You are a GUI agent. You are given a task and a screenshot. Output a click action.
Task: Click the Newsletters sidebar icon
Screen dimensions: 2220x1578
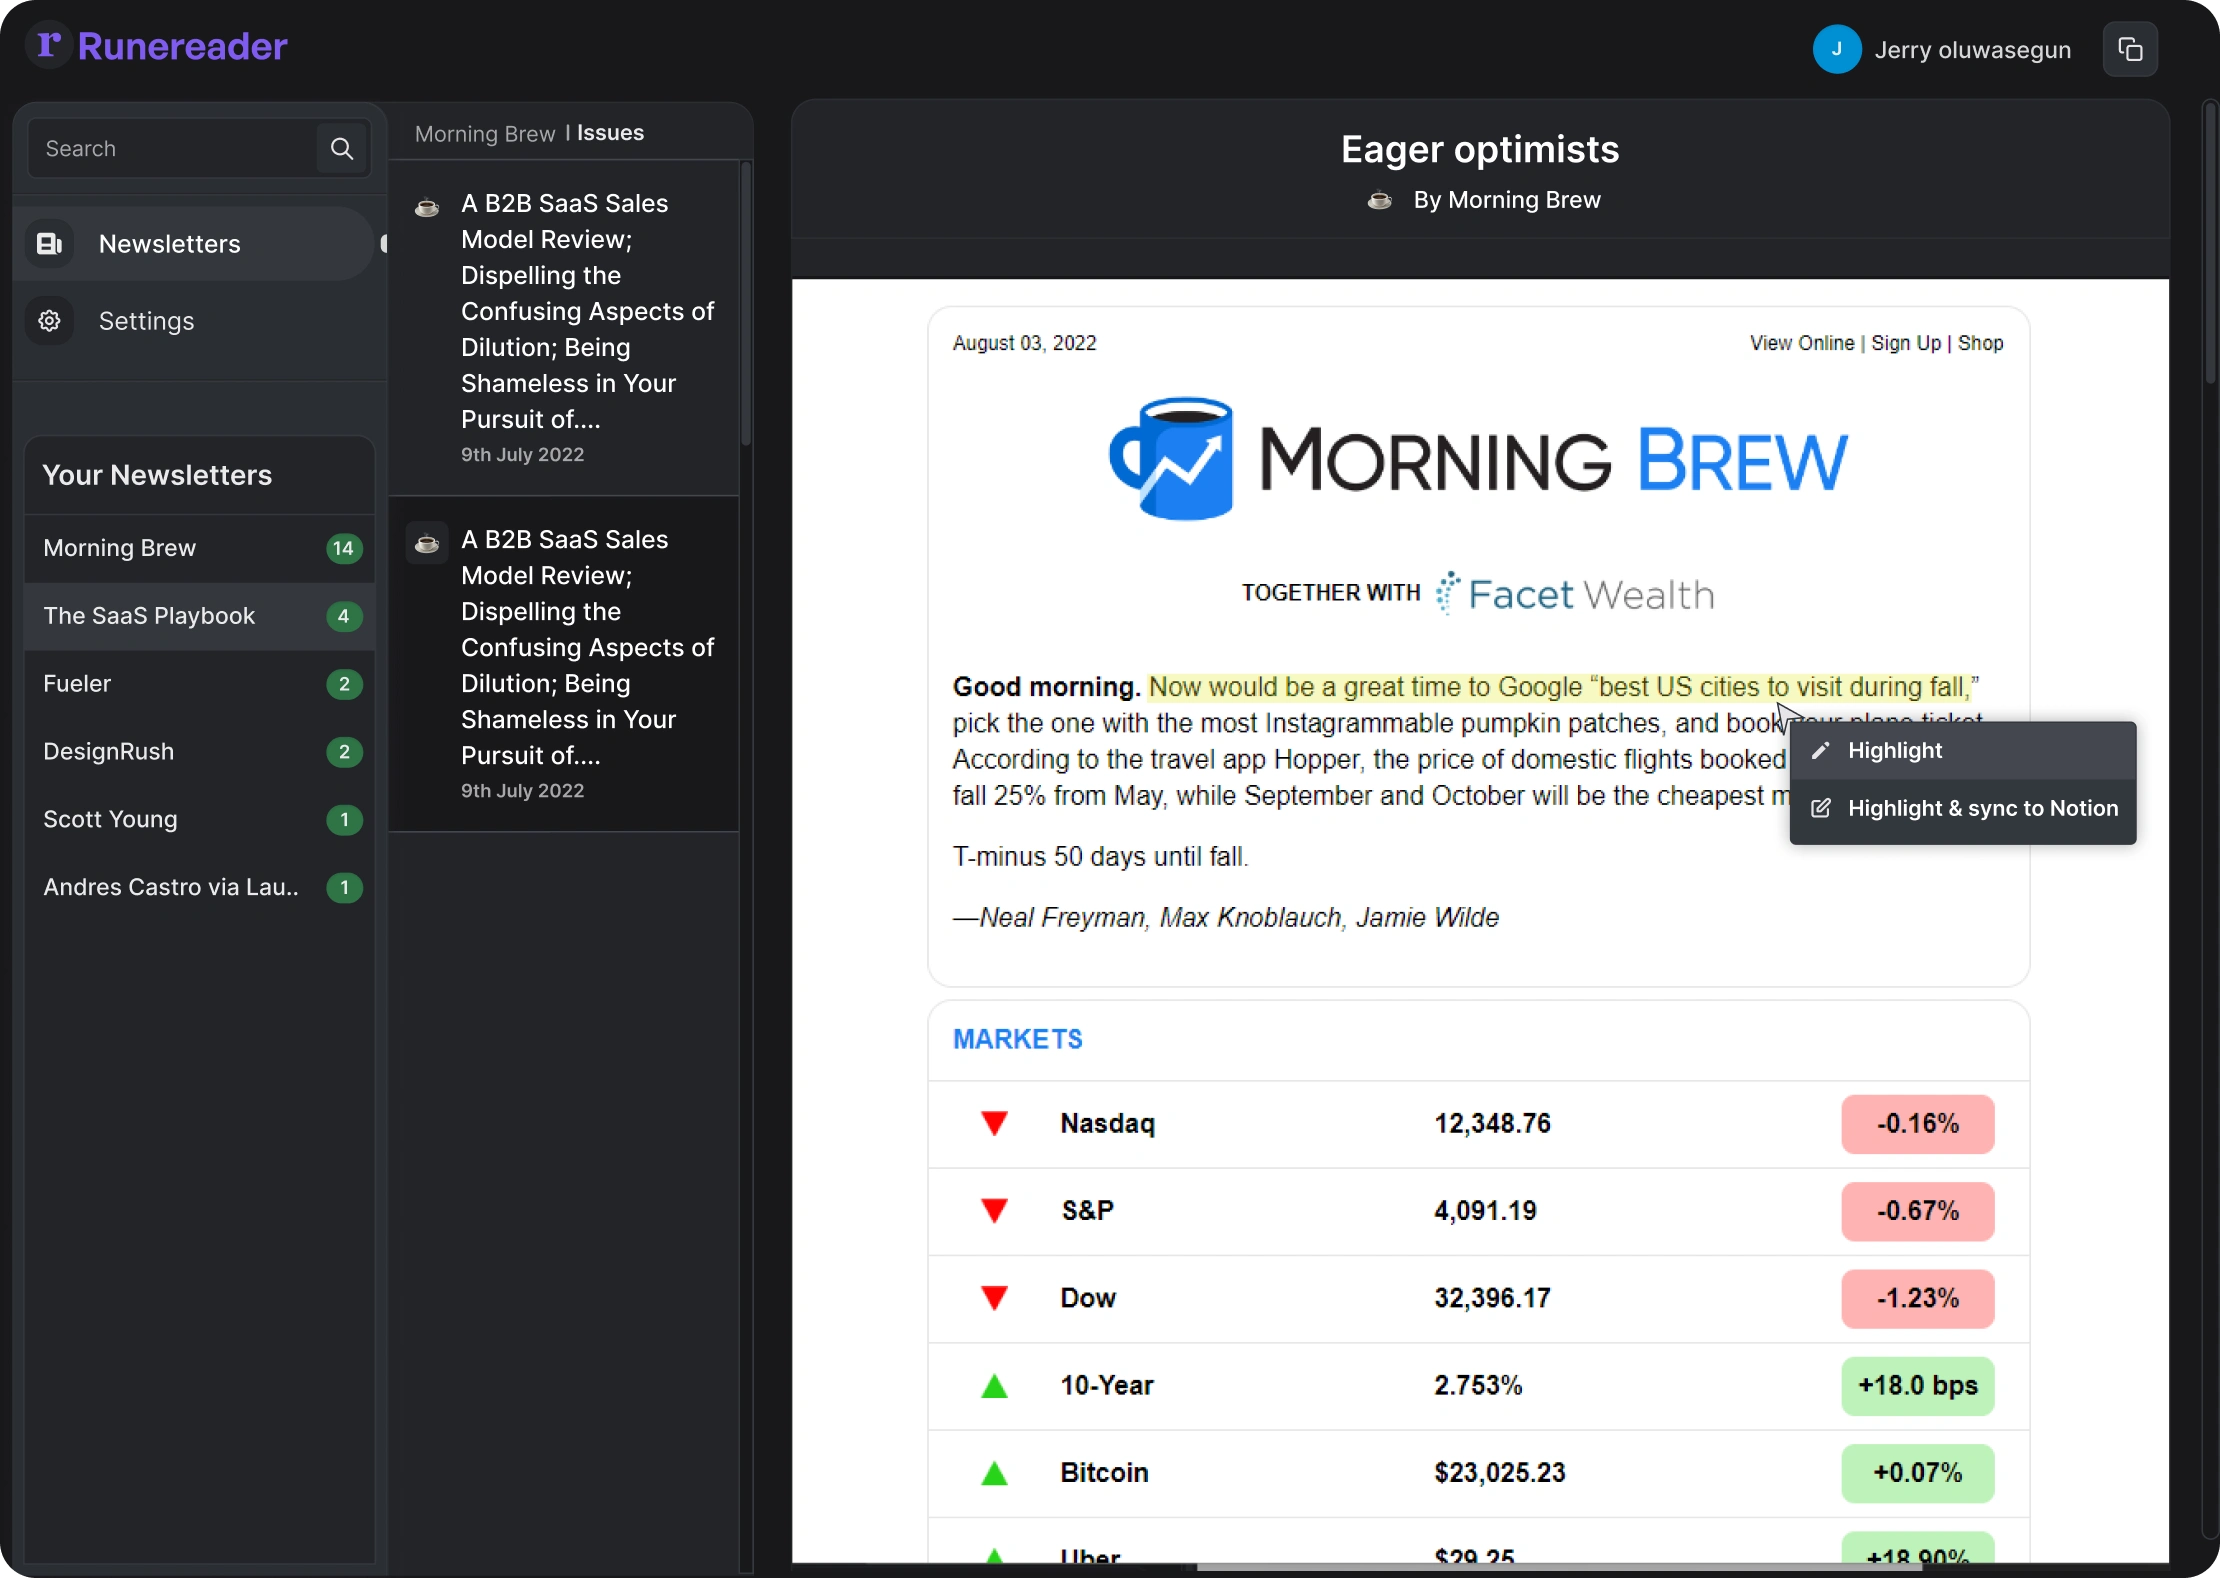pos(50,243)
